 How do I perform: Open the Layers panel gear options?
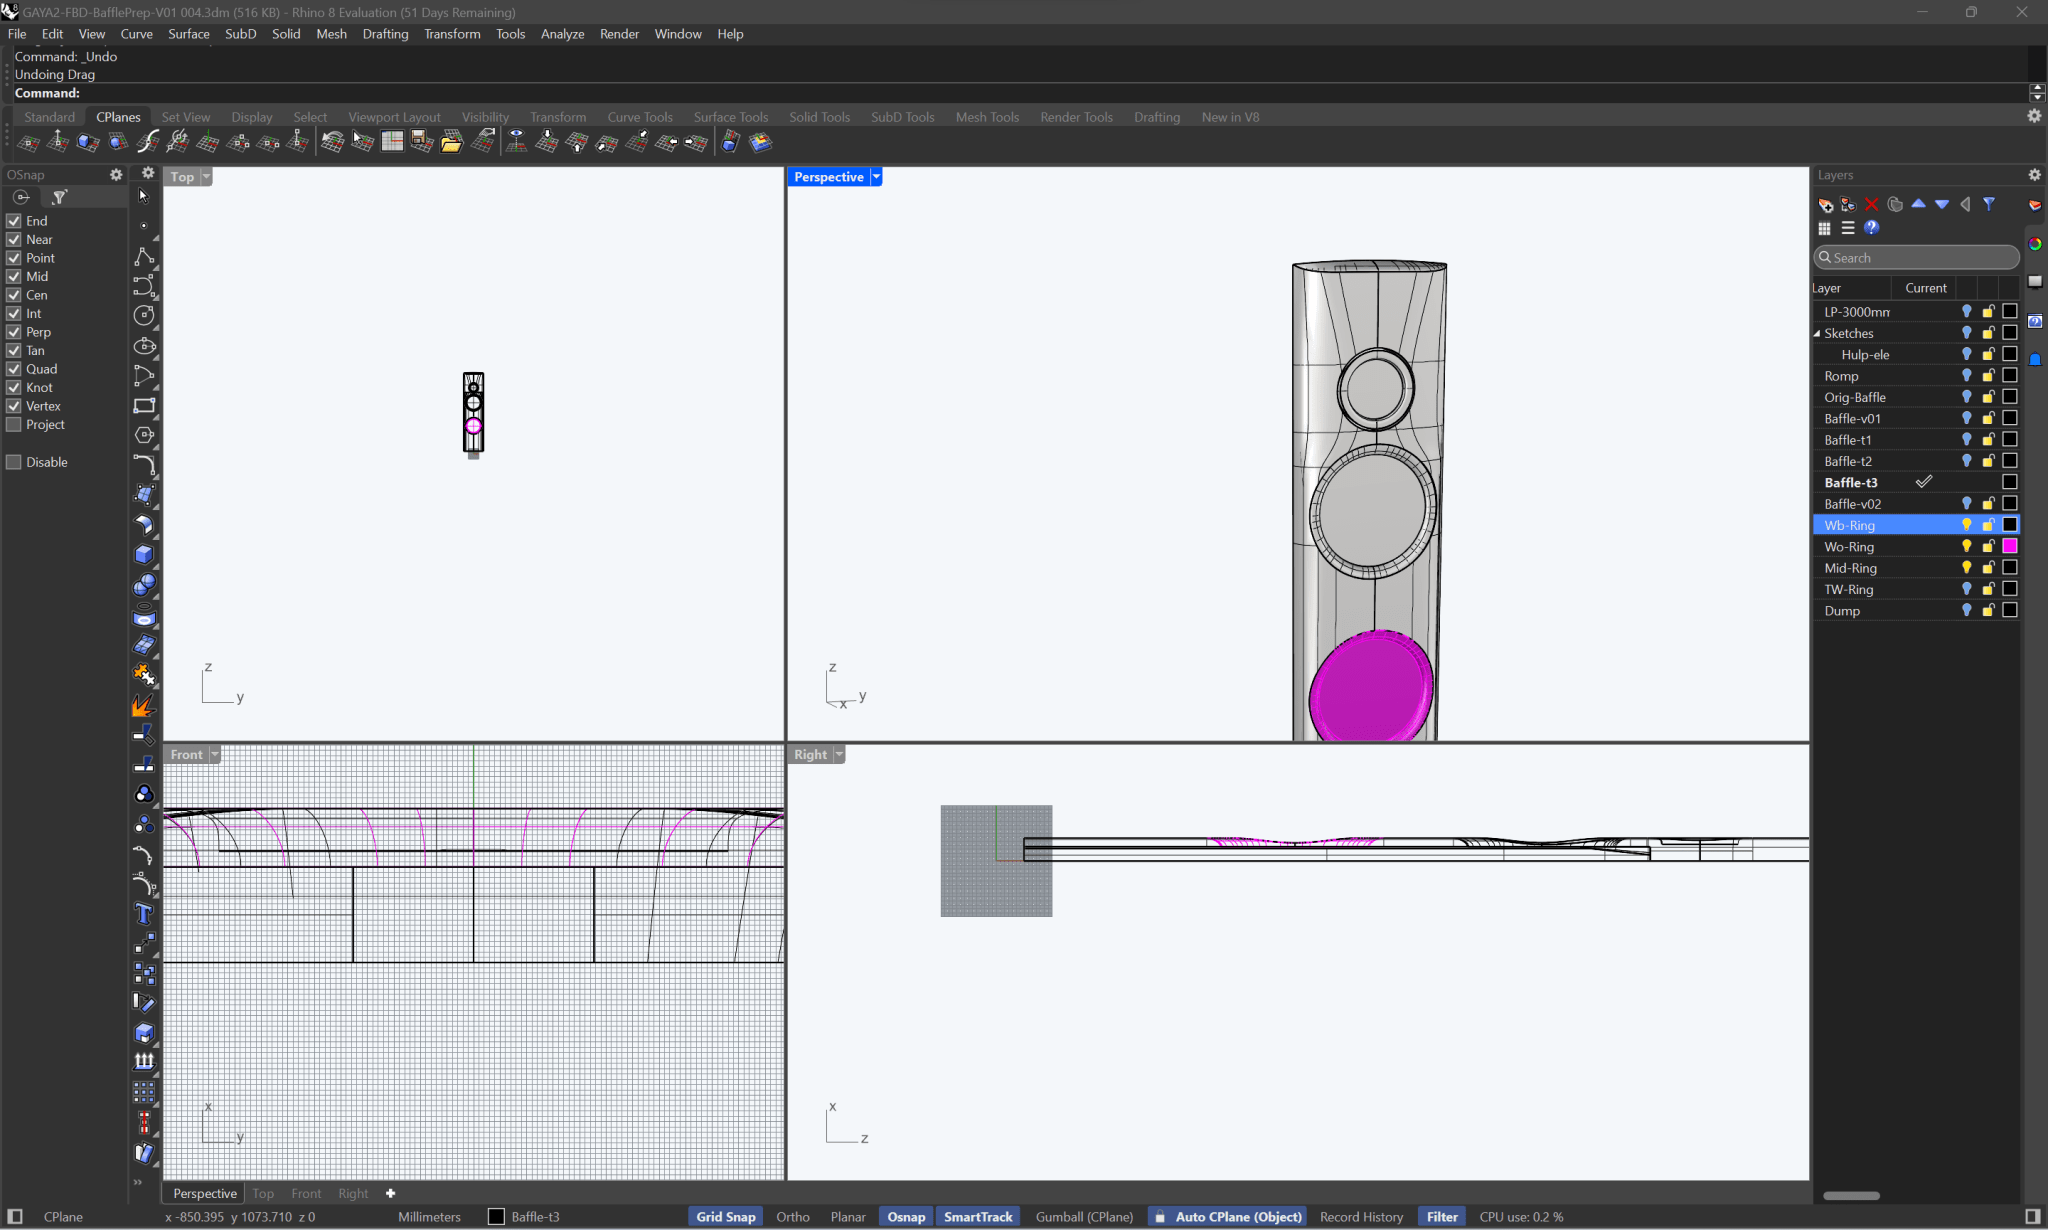(x=2034, y=175)
